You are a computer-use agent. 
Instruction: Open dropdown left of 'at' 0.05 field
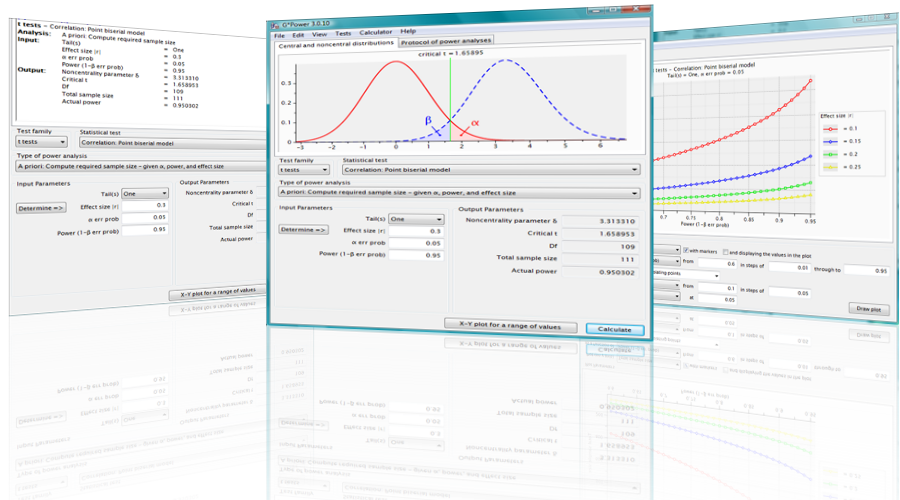click(x=667, y=296)
